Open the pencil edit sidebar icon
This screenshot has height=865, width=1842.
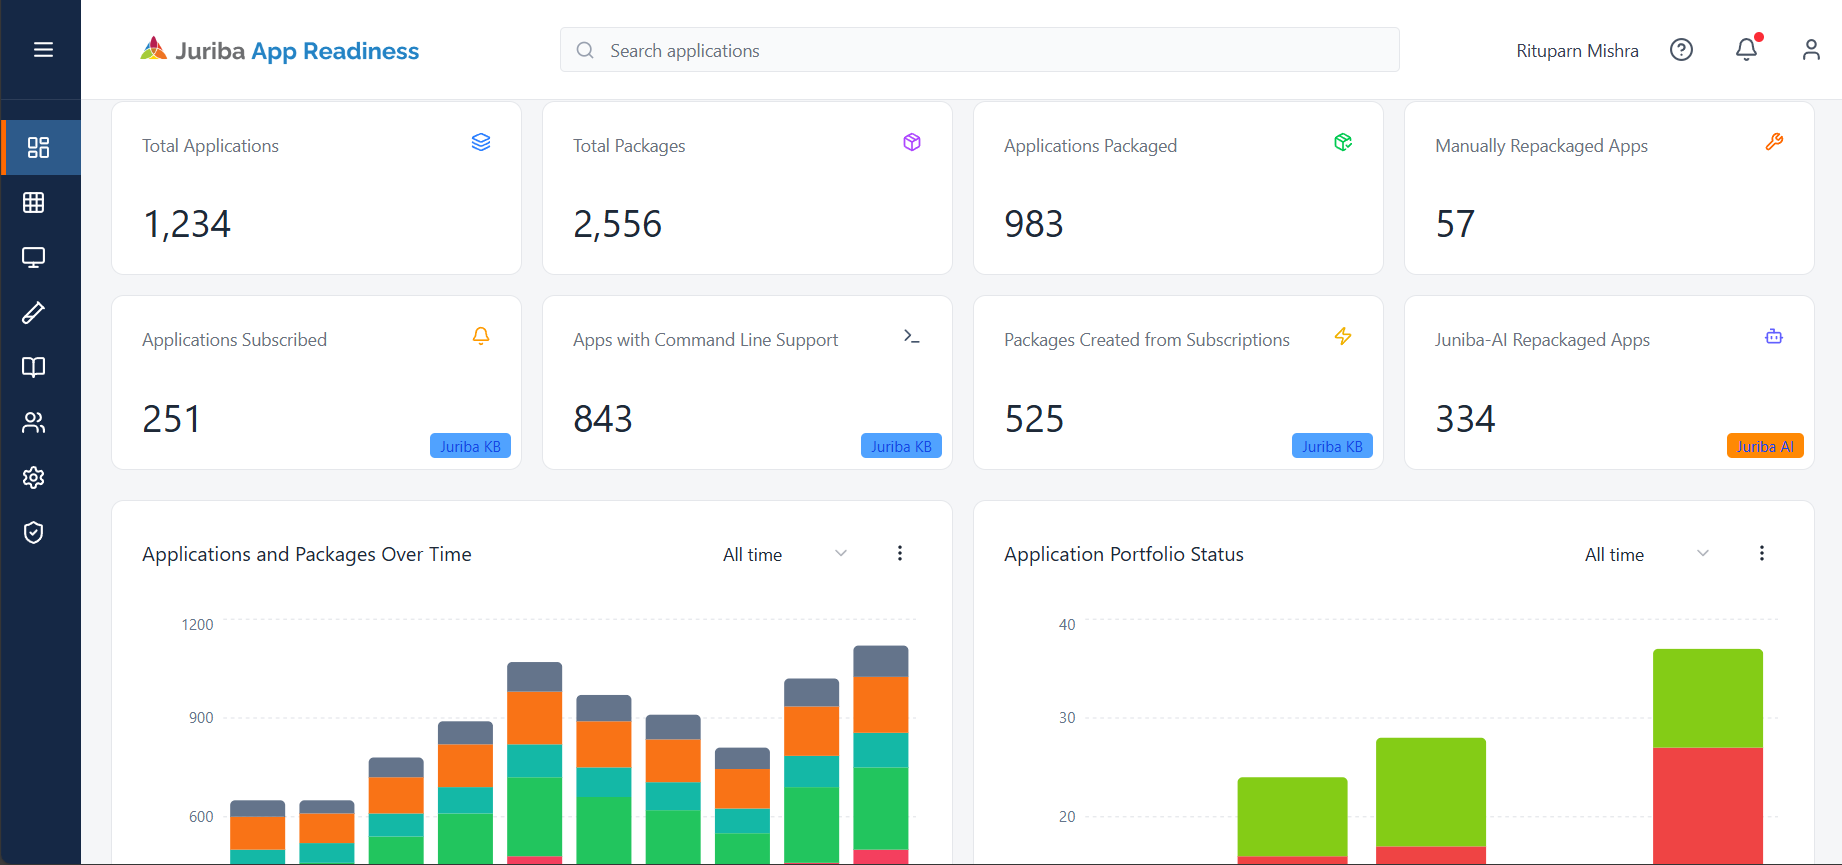coord(34,313)
